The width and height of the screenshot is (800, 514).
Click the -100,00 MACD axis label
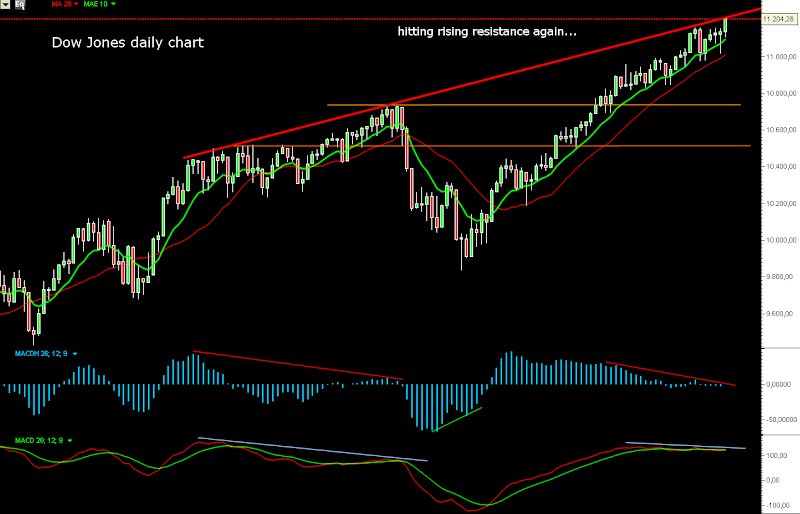(x=778, y=505)
